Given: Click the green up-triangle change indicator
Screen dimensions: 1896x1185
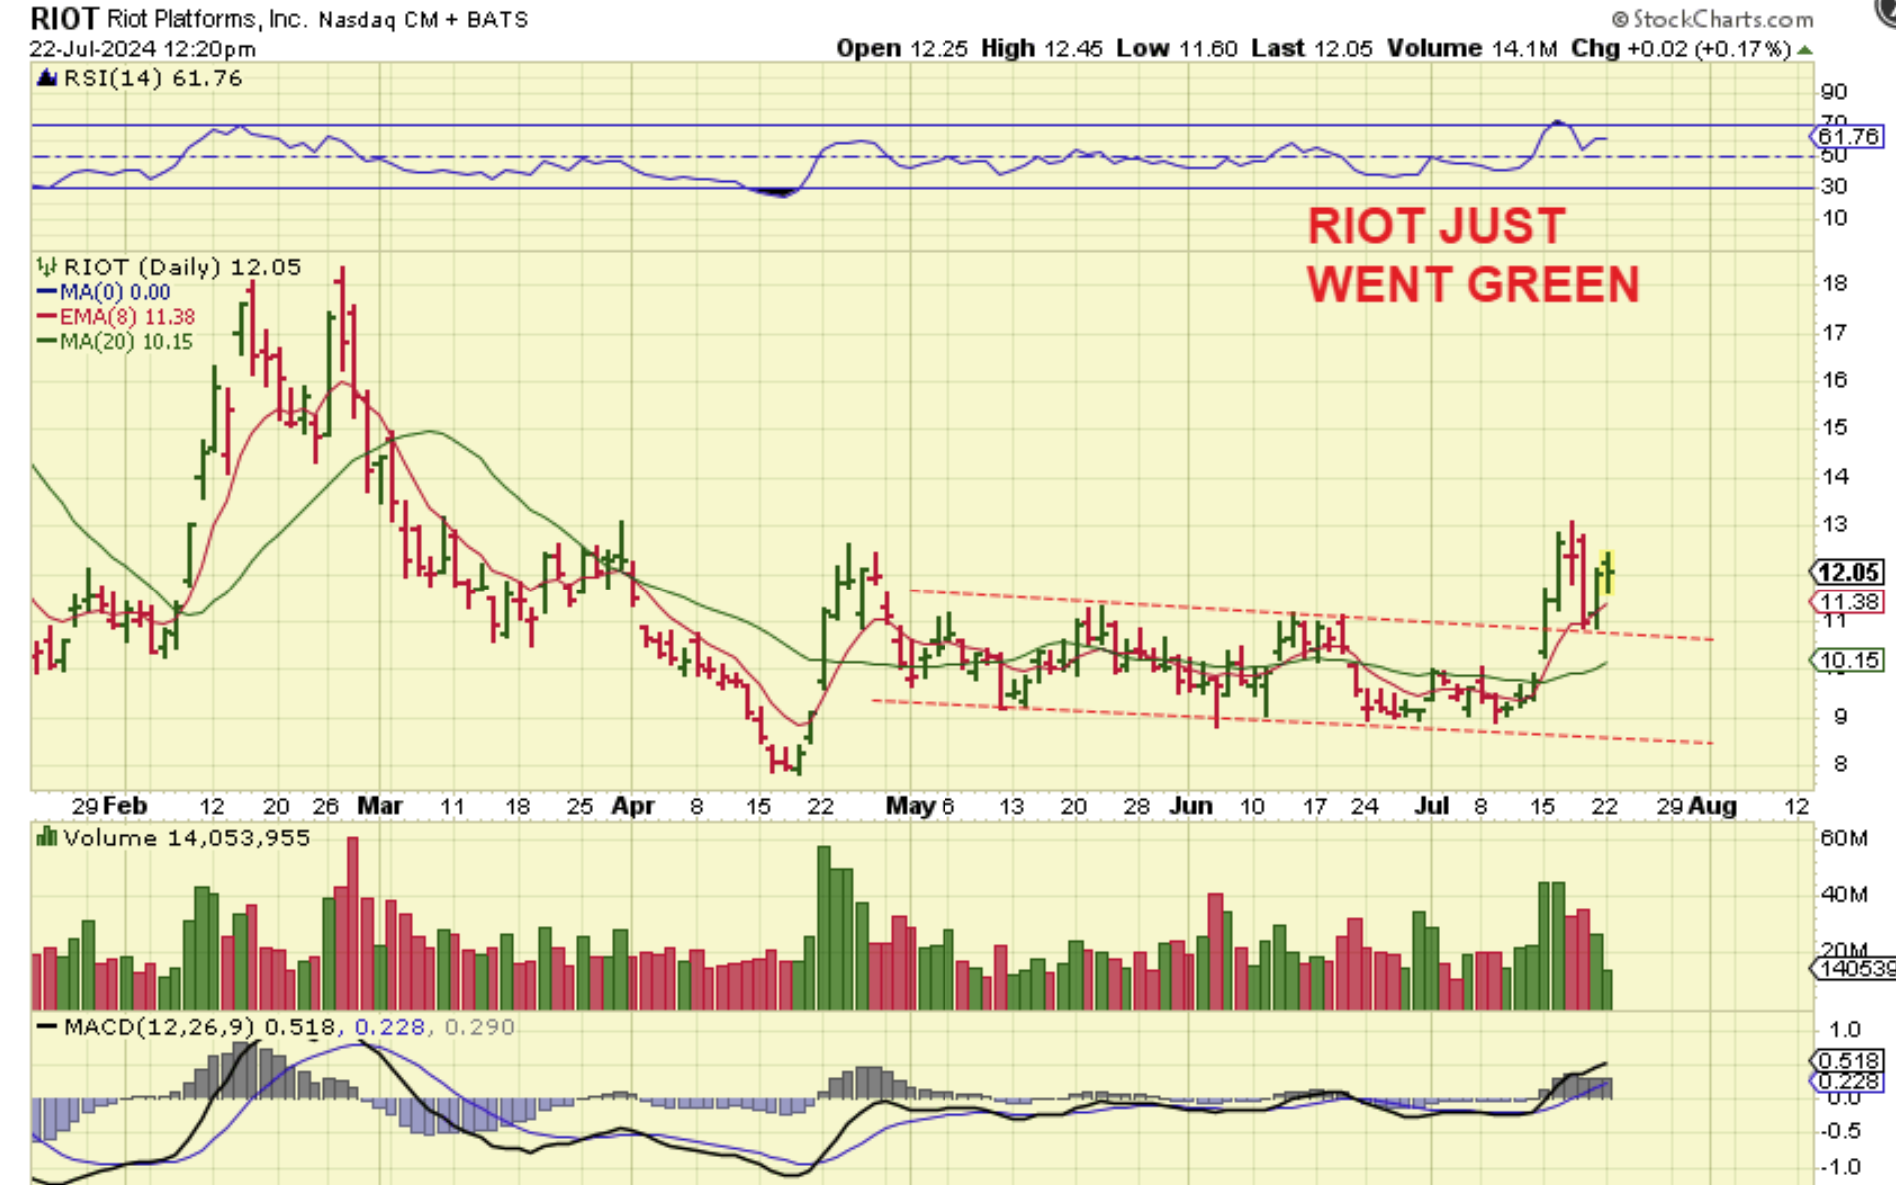Looking at the screenshot, I should tap(1804, 49).
